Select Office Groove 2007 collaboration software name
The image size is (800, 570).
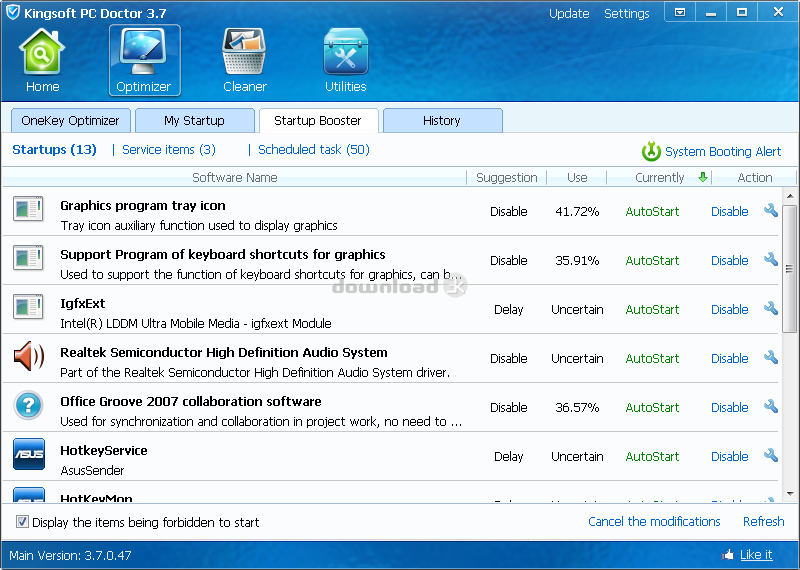[x=191, y=402]
